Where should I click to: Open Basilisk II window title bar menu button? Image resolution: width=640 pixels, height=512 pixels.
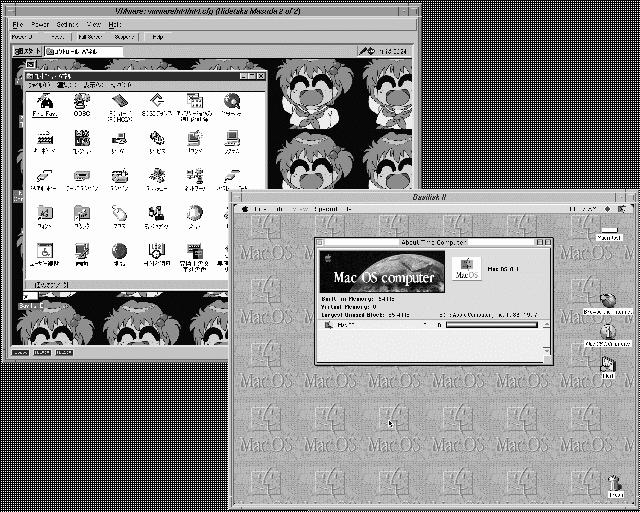click(x=236, y=198)
